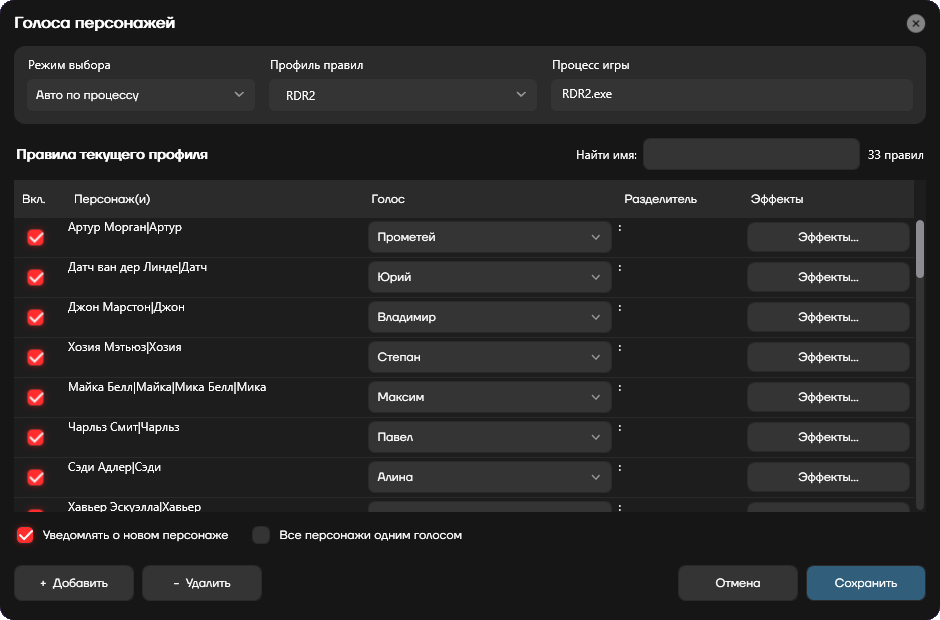Viewport: 940px width, 620px height.
Task: Open the Прометей voice dropdown
Action: pos(490,237)
